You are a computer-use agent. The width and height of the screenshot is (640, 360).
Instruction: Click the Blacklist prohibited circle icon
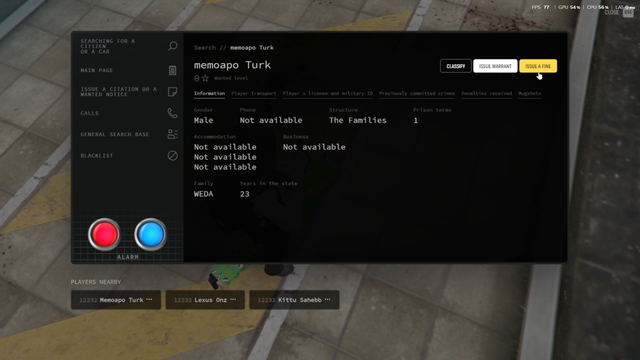pos(173,156)
